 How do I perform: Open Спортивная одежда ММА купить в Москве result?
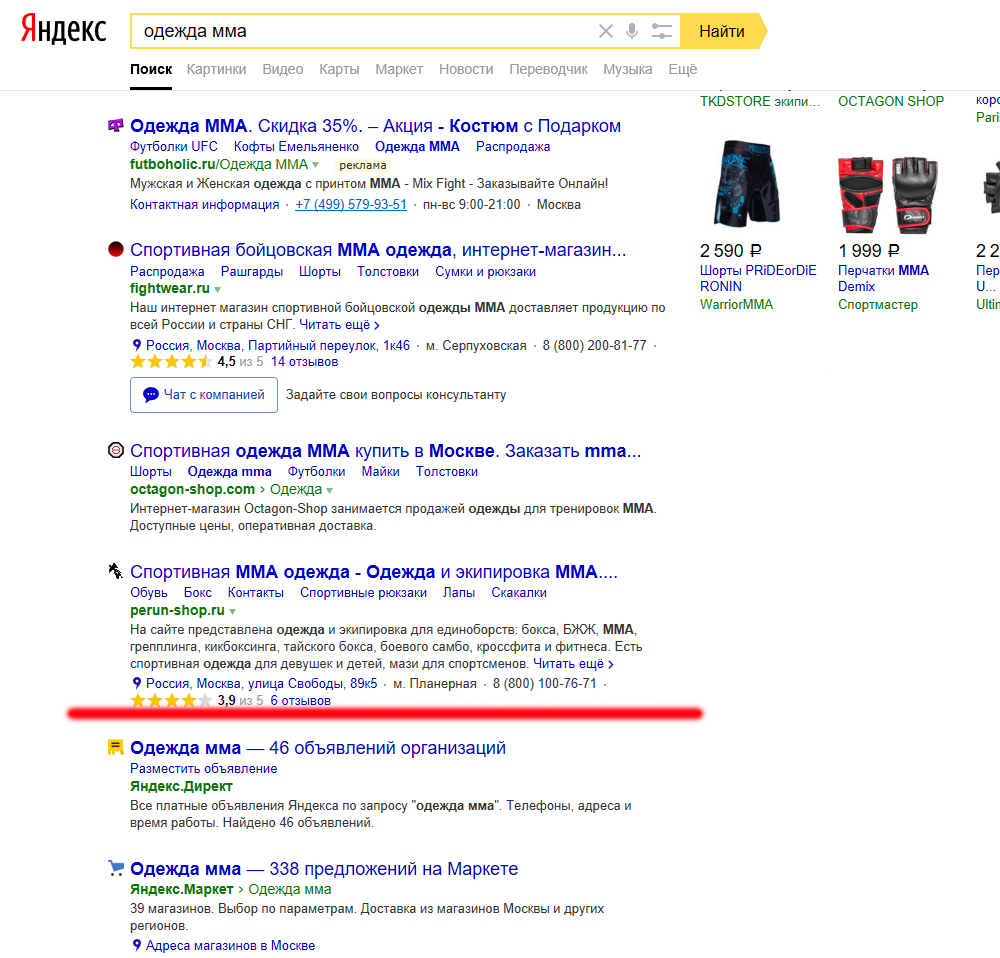pos(386,451)
